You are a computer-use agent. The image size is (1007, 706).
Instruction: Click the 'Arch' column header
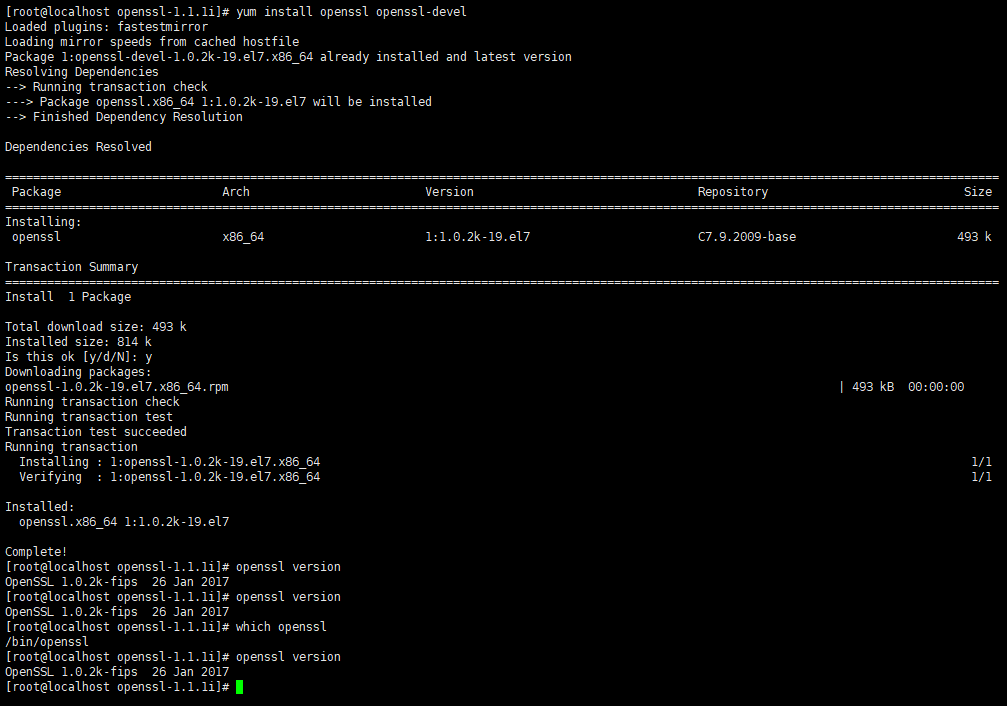[236, 191]
